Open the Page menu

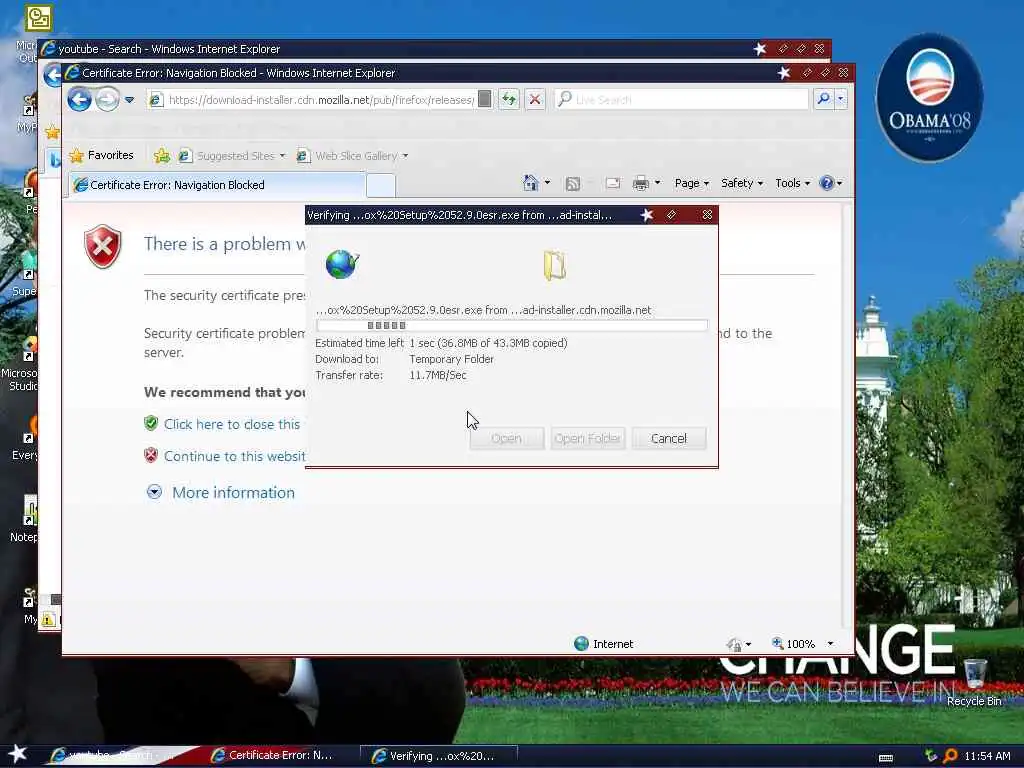pos(692,184)
